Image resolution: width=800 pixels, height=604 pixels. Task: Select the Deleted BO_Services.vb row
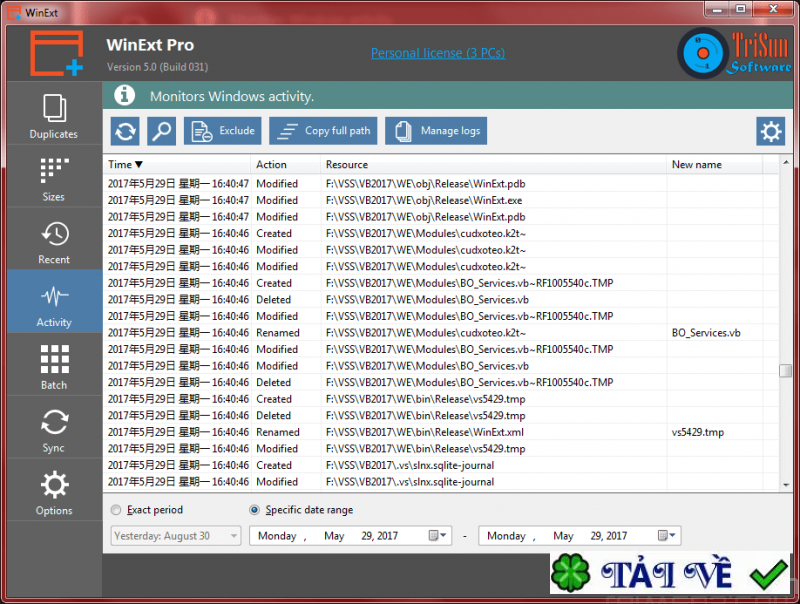441,299
